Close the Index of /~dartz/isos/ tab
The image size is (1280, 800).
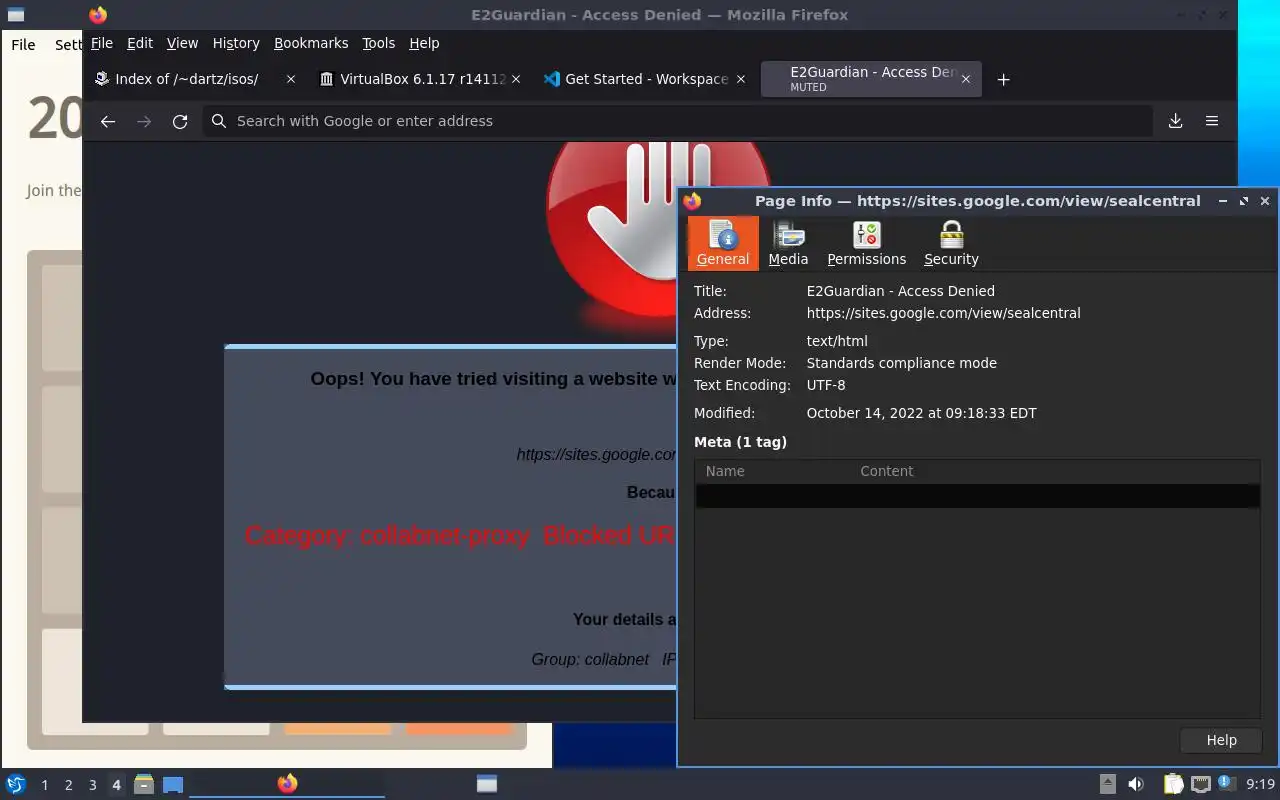tap(291, 79)
